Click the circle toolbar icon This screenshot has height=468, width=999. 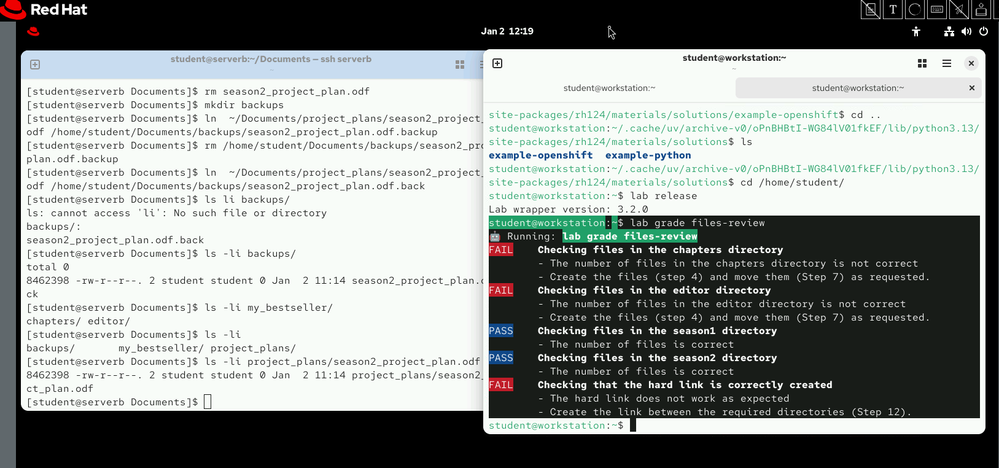[914, 10]
